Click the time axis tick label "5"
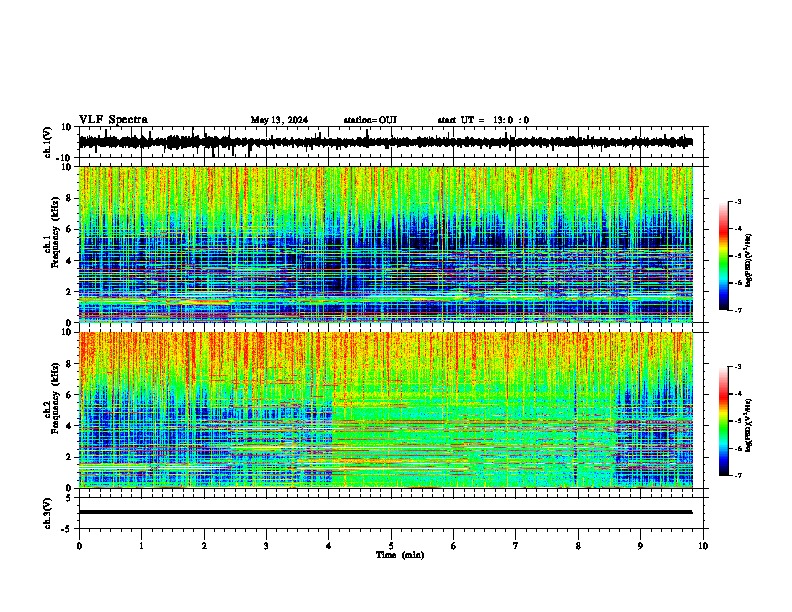The height and width of the screenshot is (612, 792). click(x=391, y=546)
